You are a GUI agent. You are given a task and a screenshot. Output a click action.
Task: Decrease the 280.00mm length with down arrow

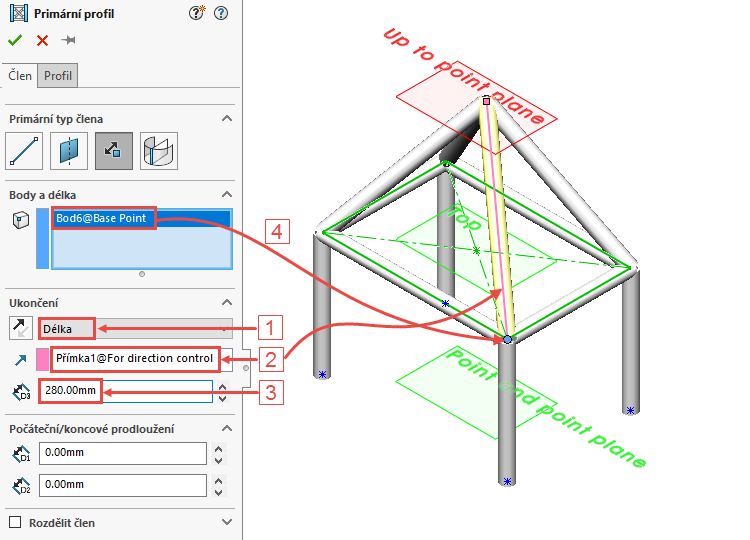click(222, 397)
